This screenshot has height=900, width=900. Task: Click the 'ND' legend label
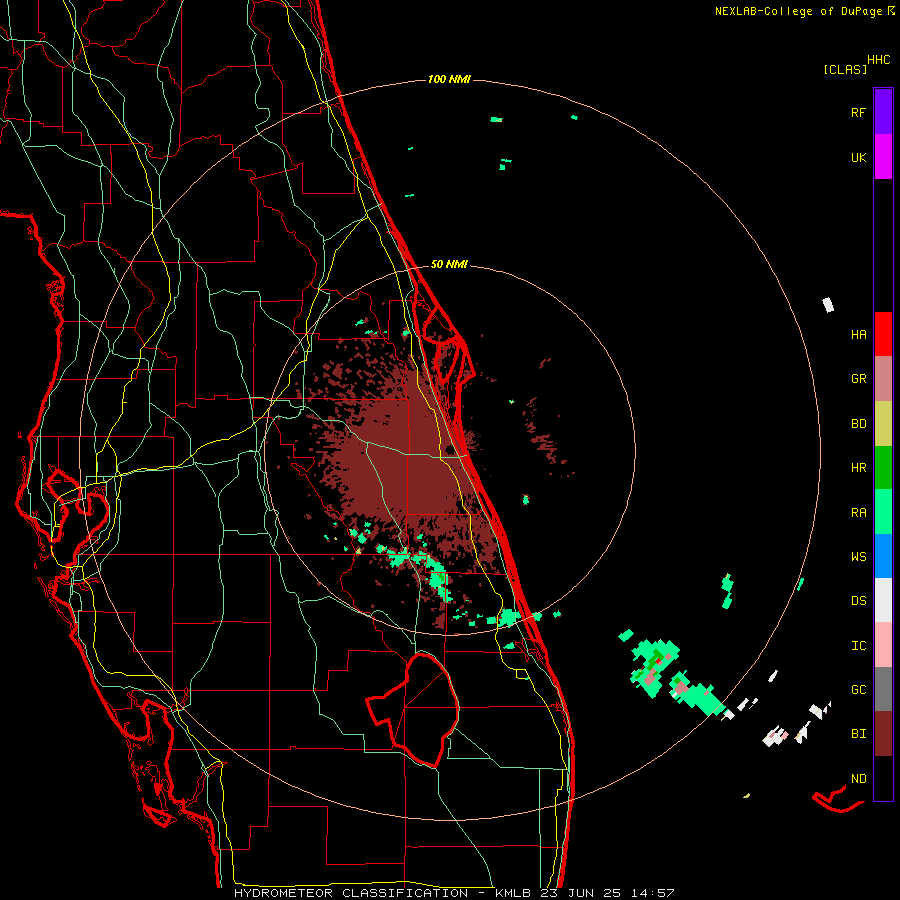[x=858, y=779]
